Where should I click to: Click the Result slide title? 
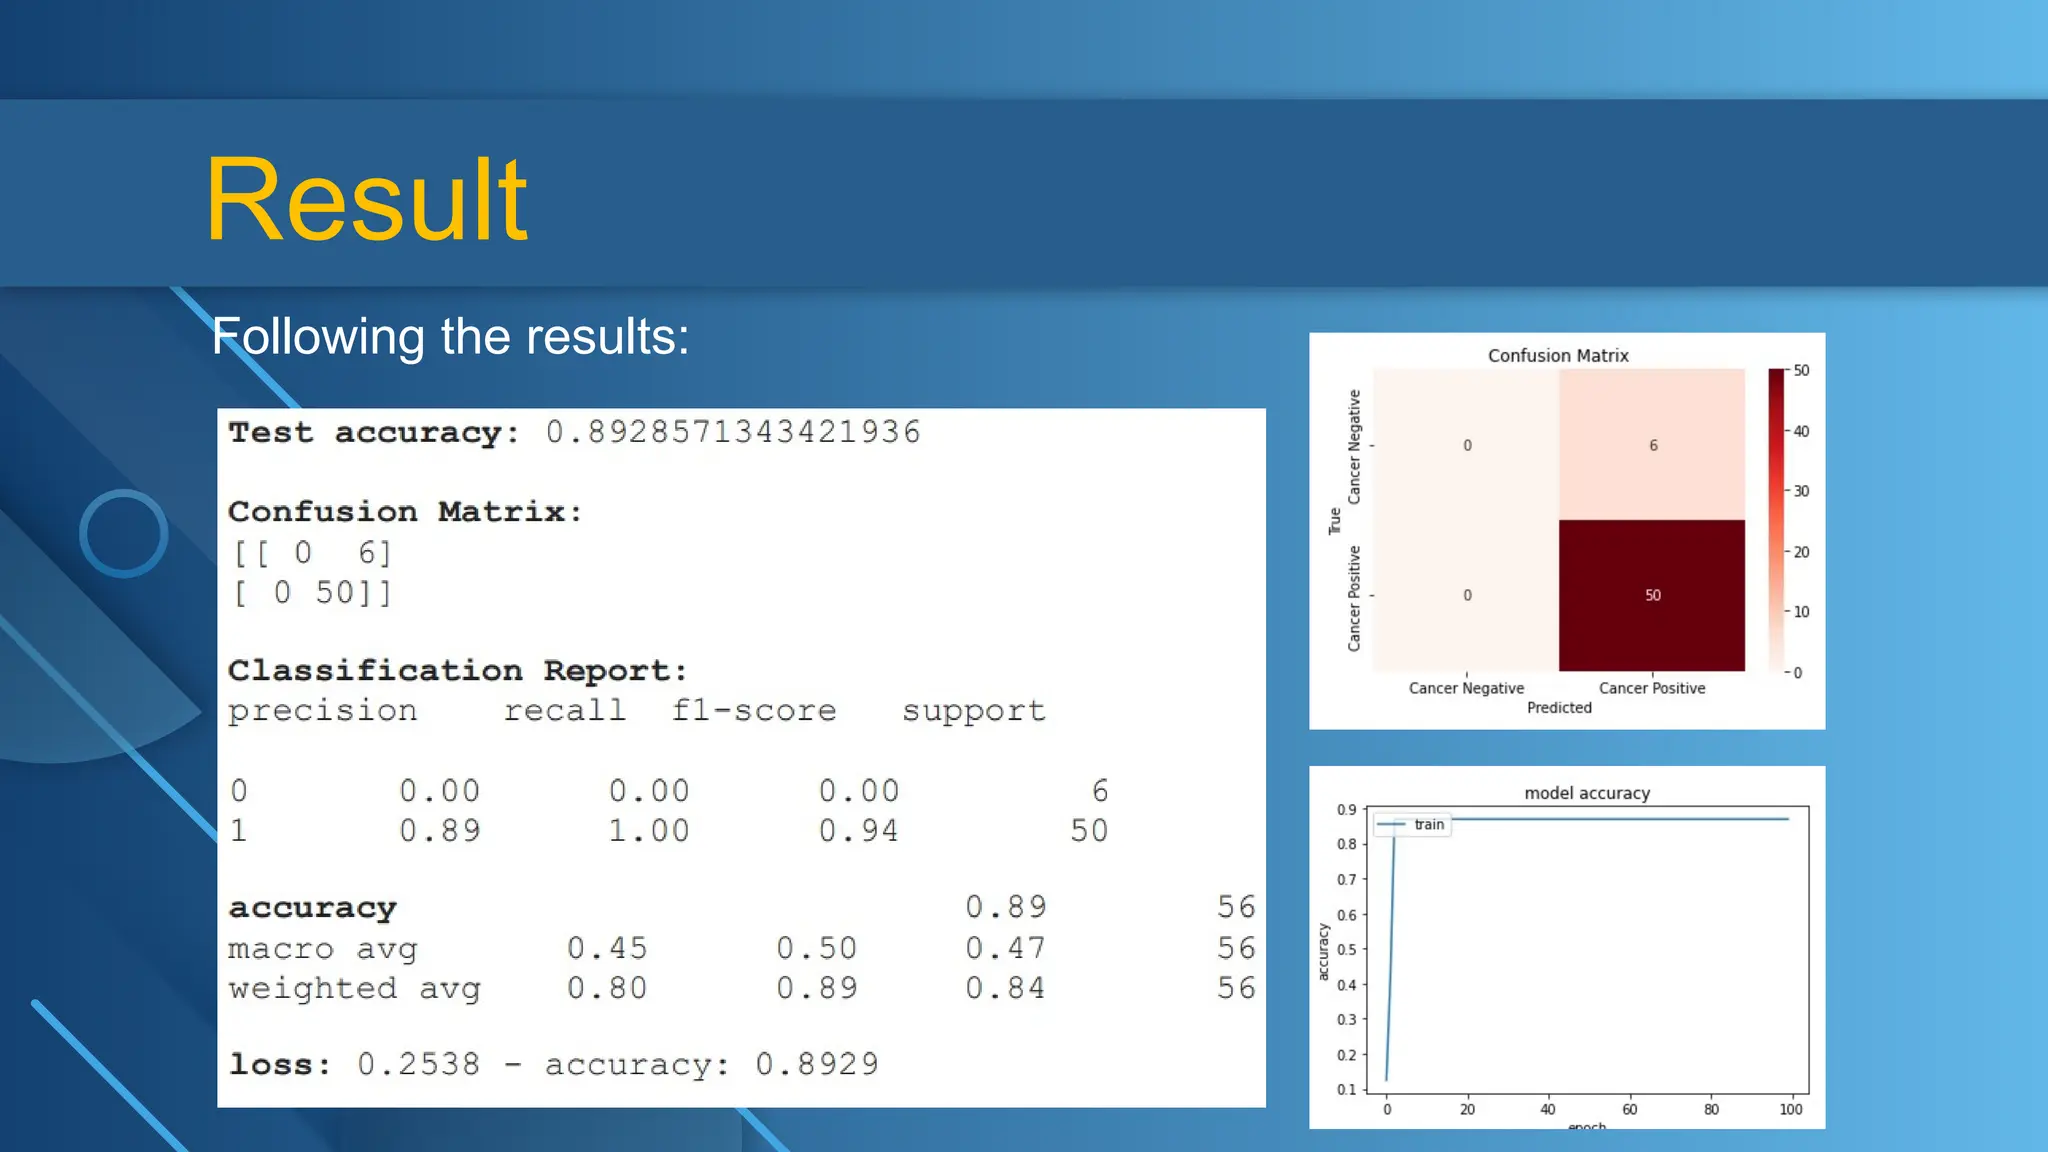click(x=366, y=199)
